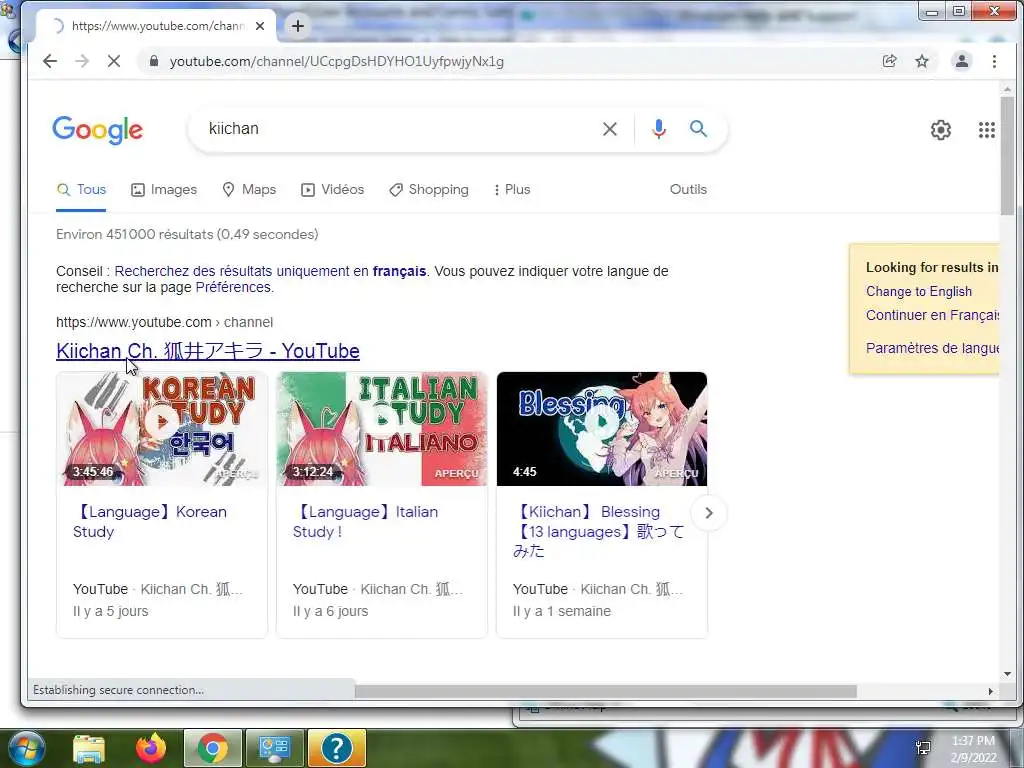Open the Préférences link

233,287
